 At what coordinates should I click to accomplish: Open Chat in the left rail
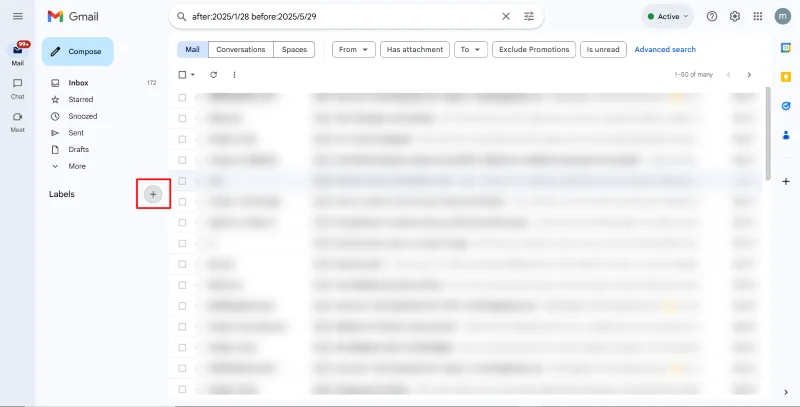point(18,89)
